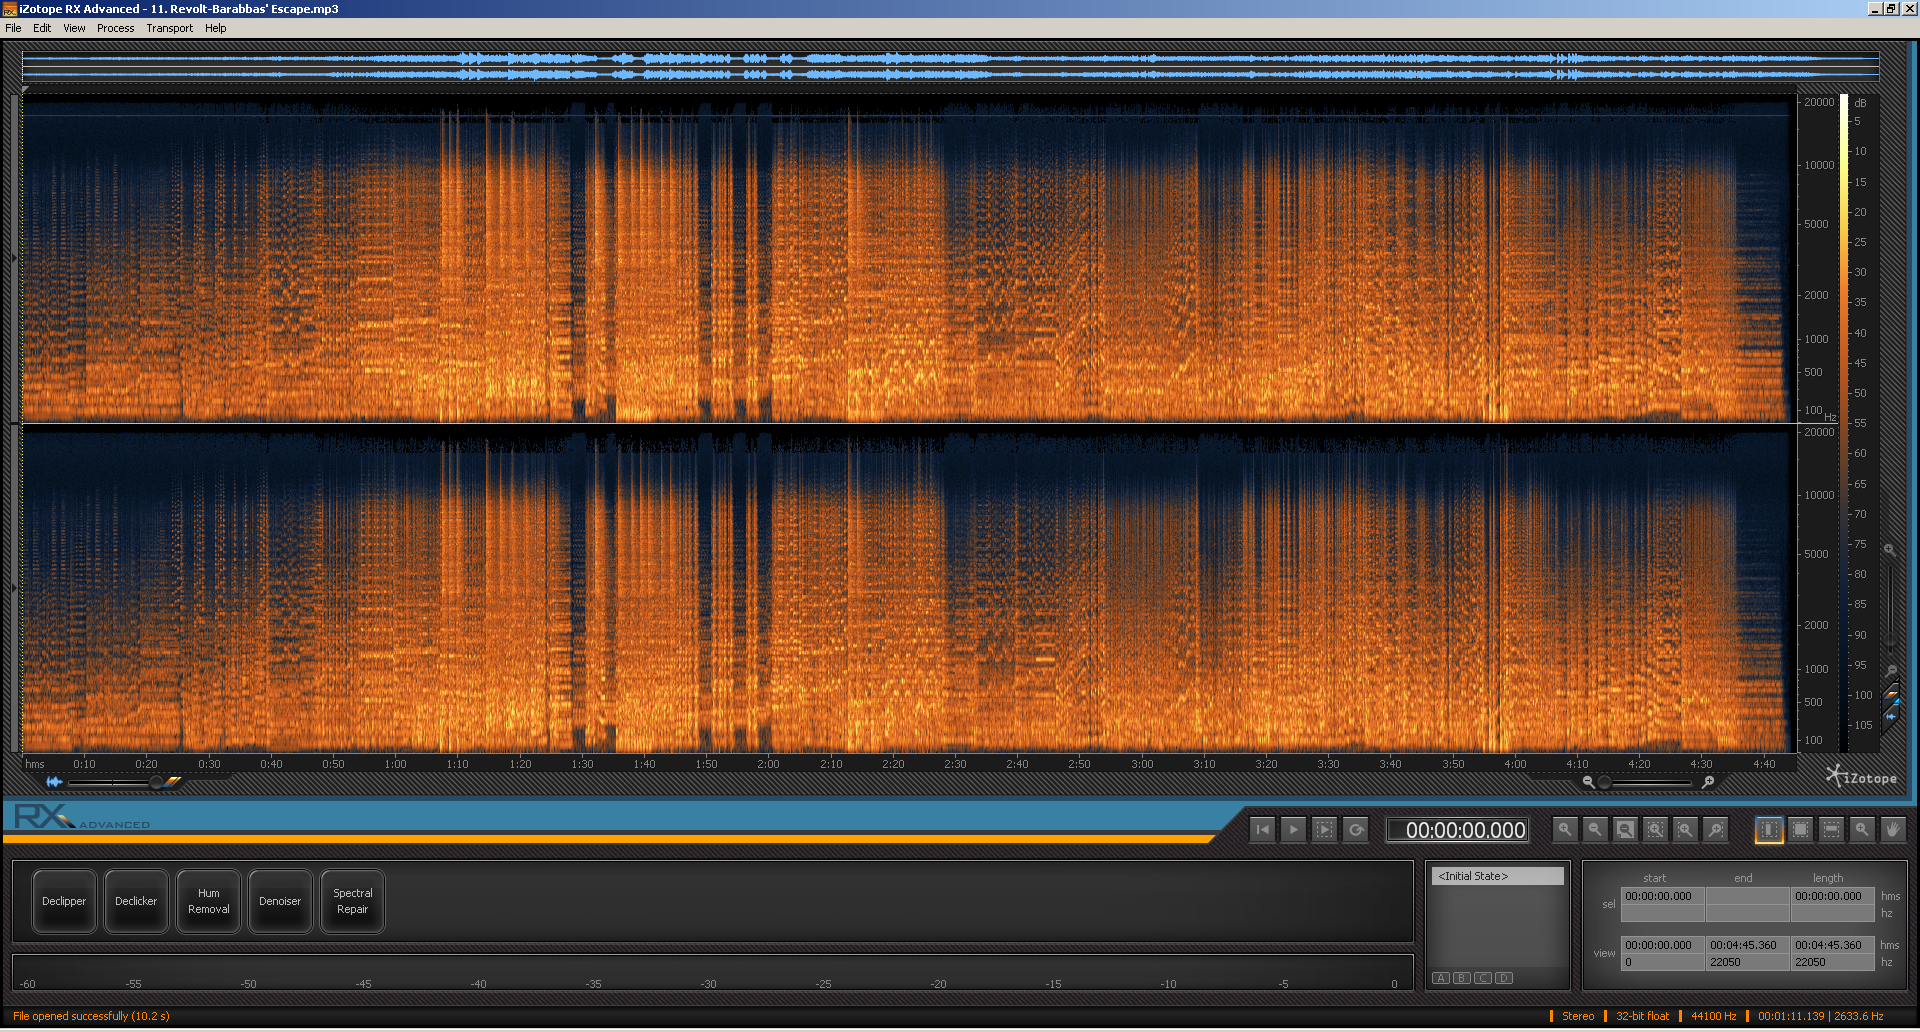The width and height of the screenshot is (1920, 1032).
Task: Open the Declipper module
Action: coord(64,901)
